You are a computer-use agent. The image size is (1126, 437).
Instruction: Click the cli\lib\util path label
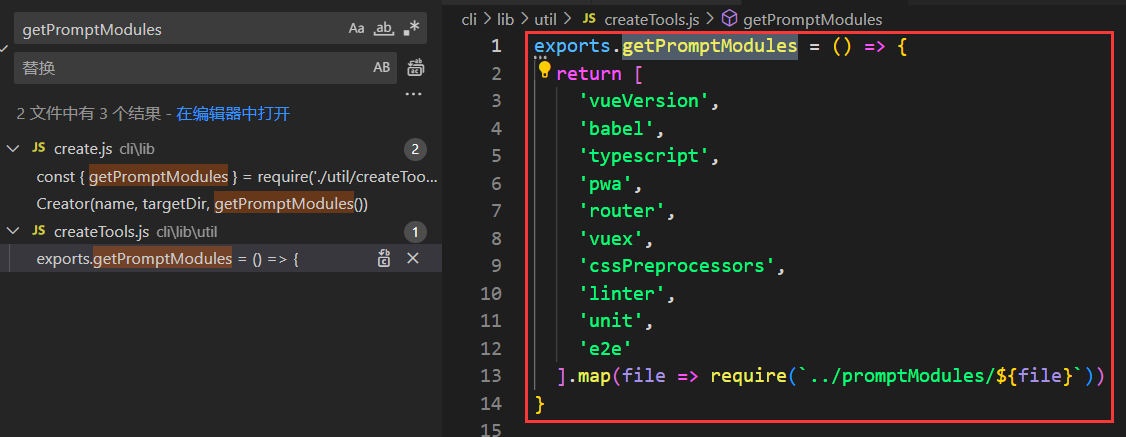pos(187,232)
